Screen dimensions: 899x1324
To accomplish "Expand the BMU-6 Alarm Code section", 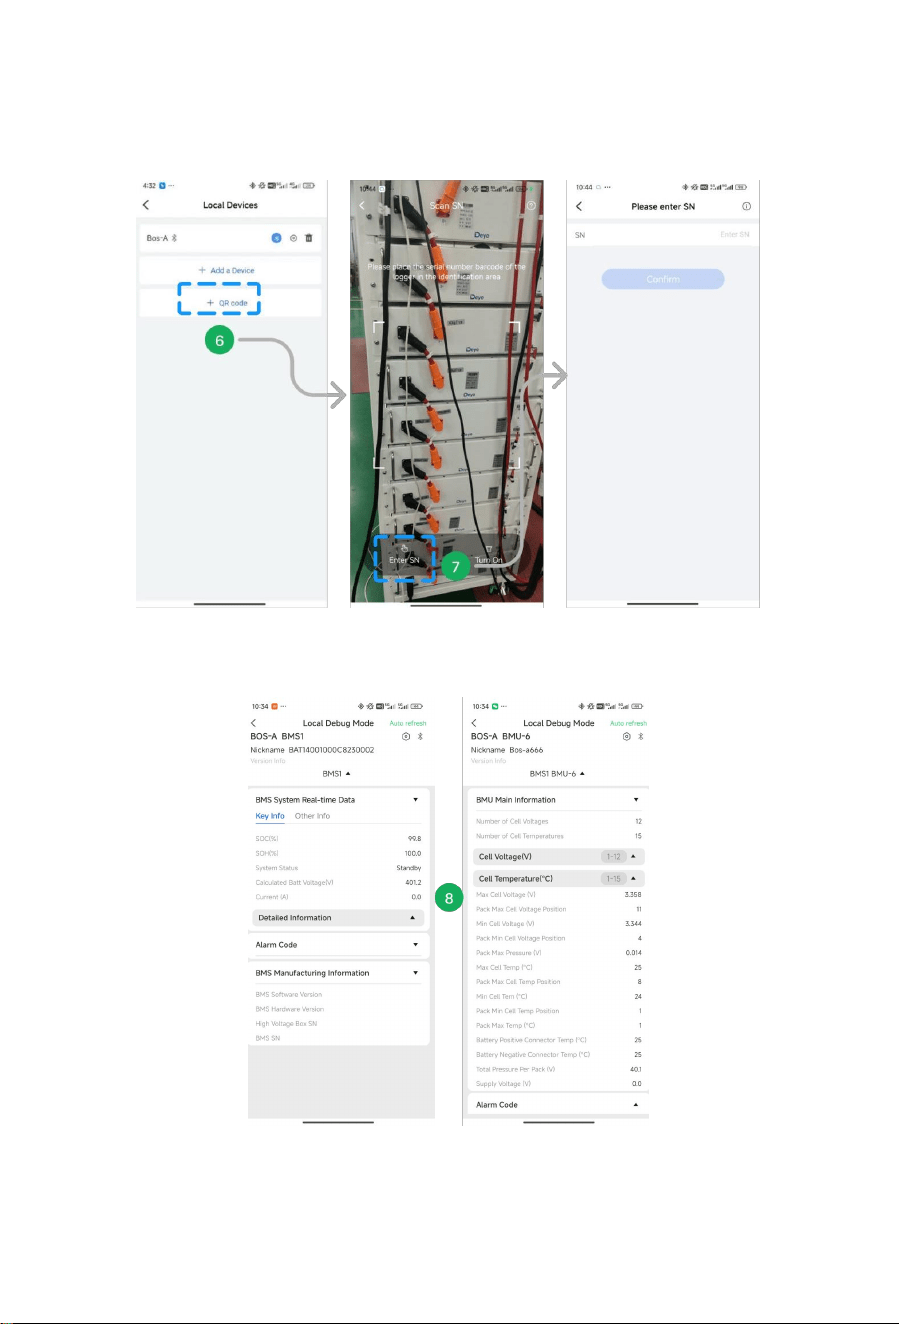I will (x=559, y=1105).
